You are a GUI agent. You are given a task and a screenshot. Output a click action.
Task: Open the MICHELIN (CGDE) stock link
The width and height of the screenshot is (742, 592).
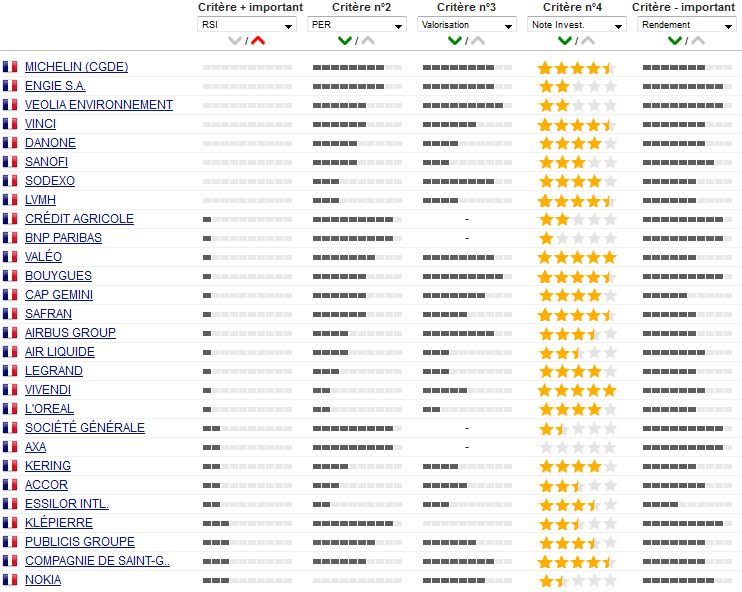tap(77, 67)
